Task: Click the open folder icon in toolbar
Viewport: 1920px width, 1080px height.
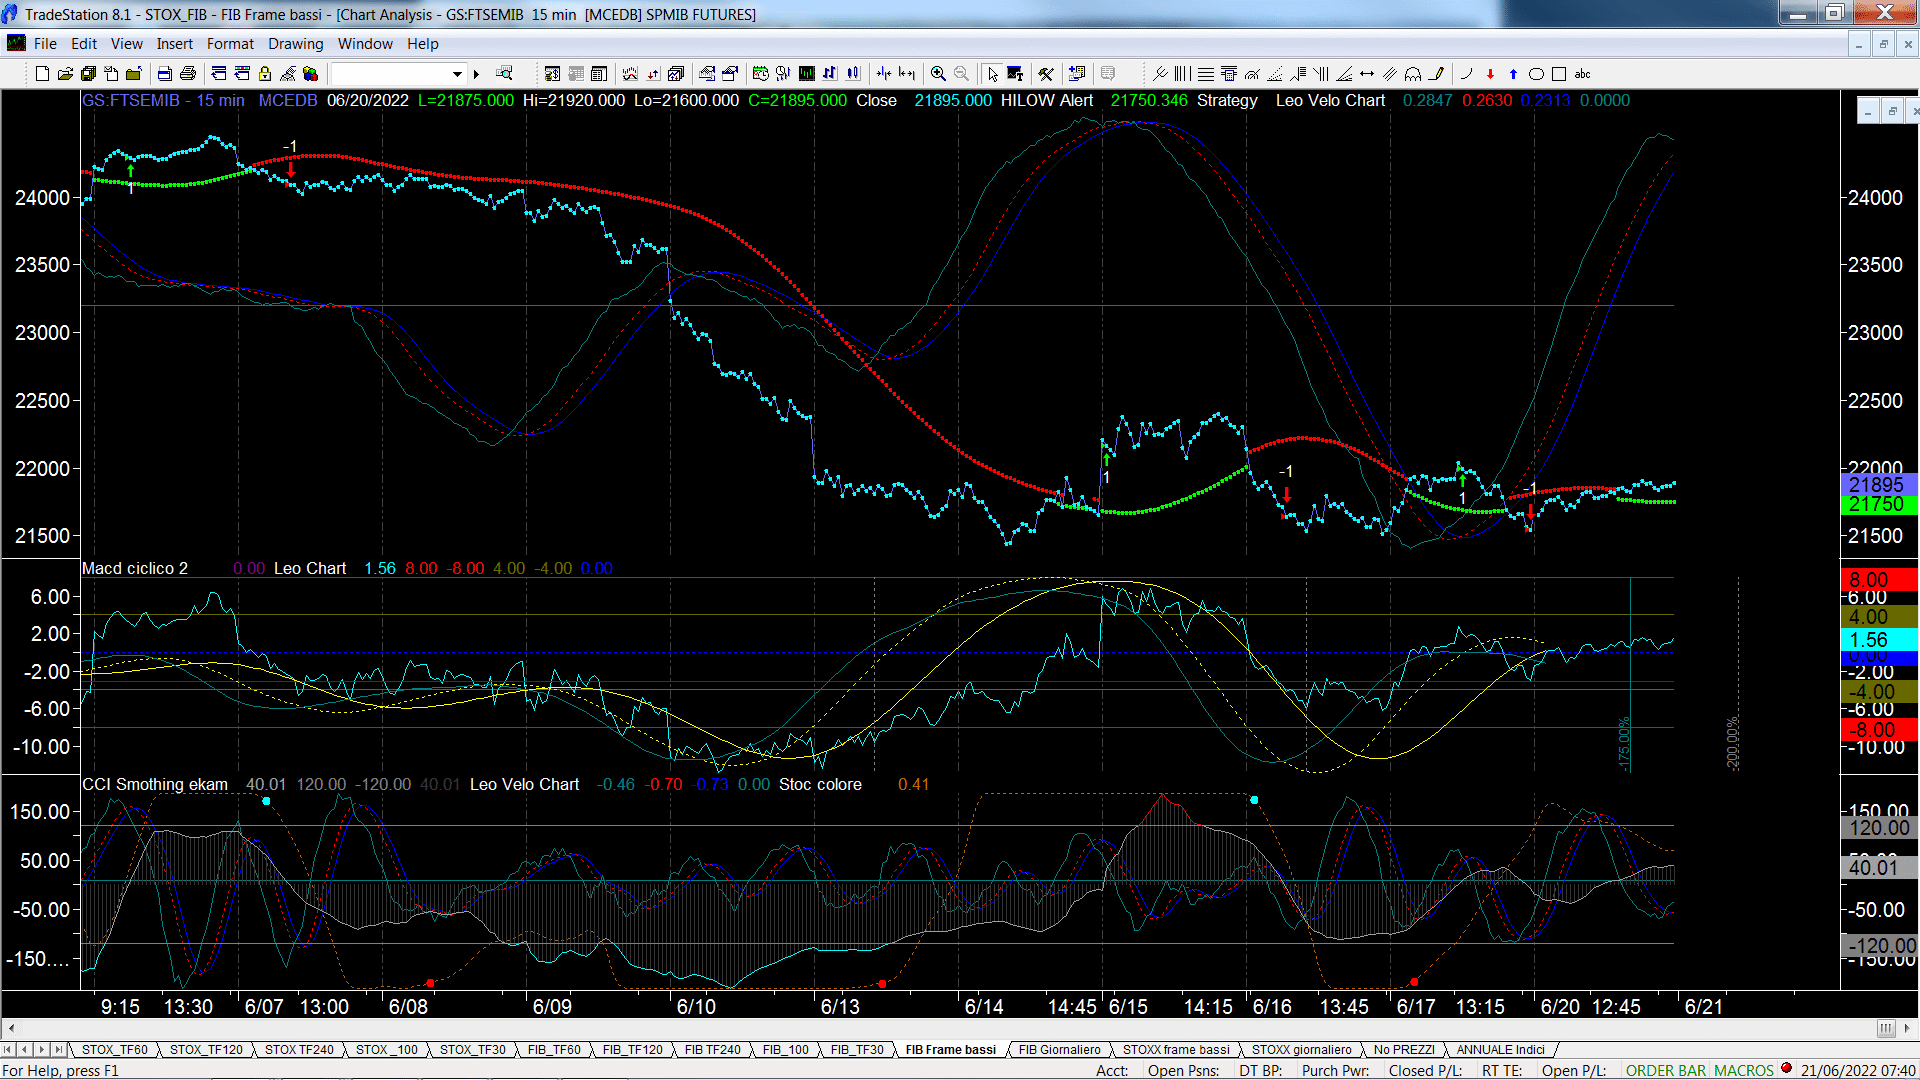Action: 65,74
